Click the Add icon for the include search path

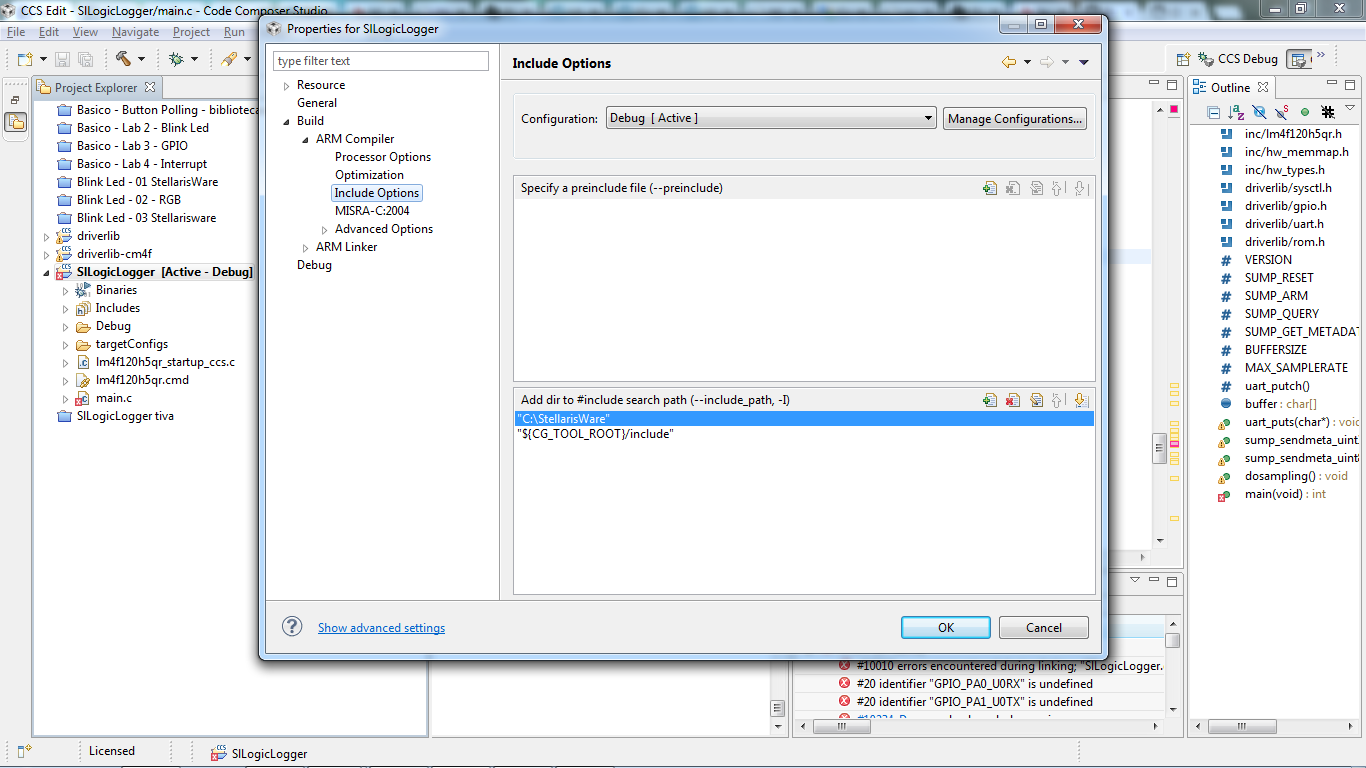(x=990, y=400)
